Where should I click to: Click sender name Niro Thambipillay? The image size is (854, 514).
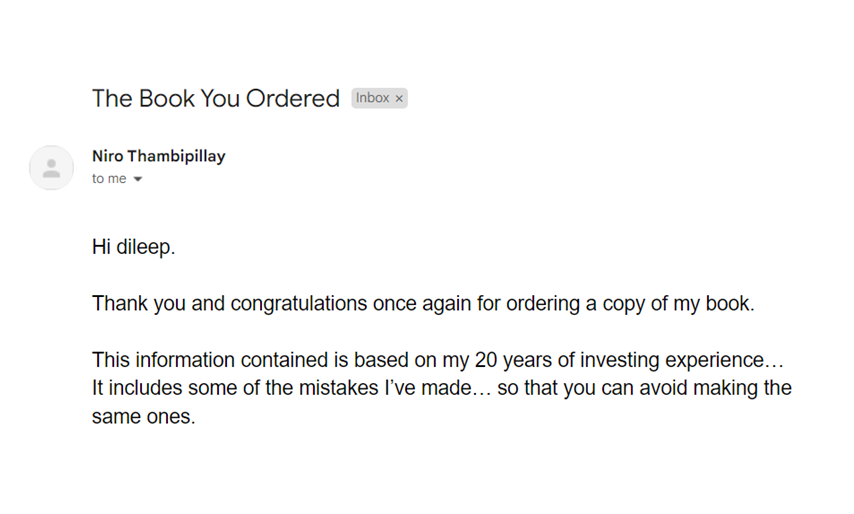coord(158,156)
